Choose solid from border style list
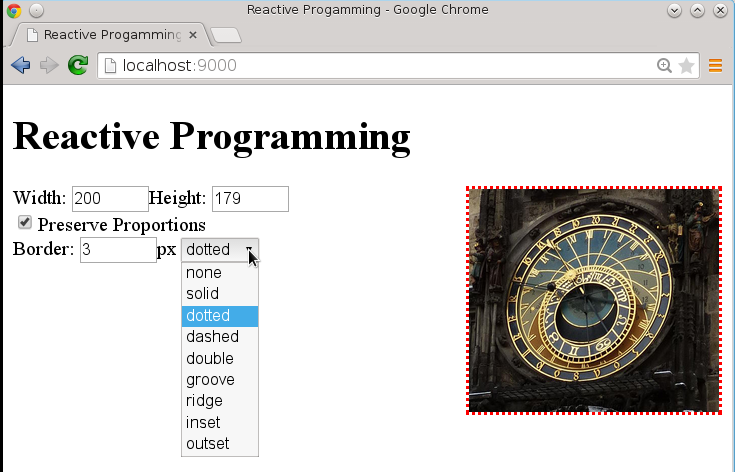 click(220, 294)
